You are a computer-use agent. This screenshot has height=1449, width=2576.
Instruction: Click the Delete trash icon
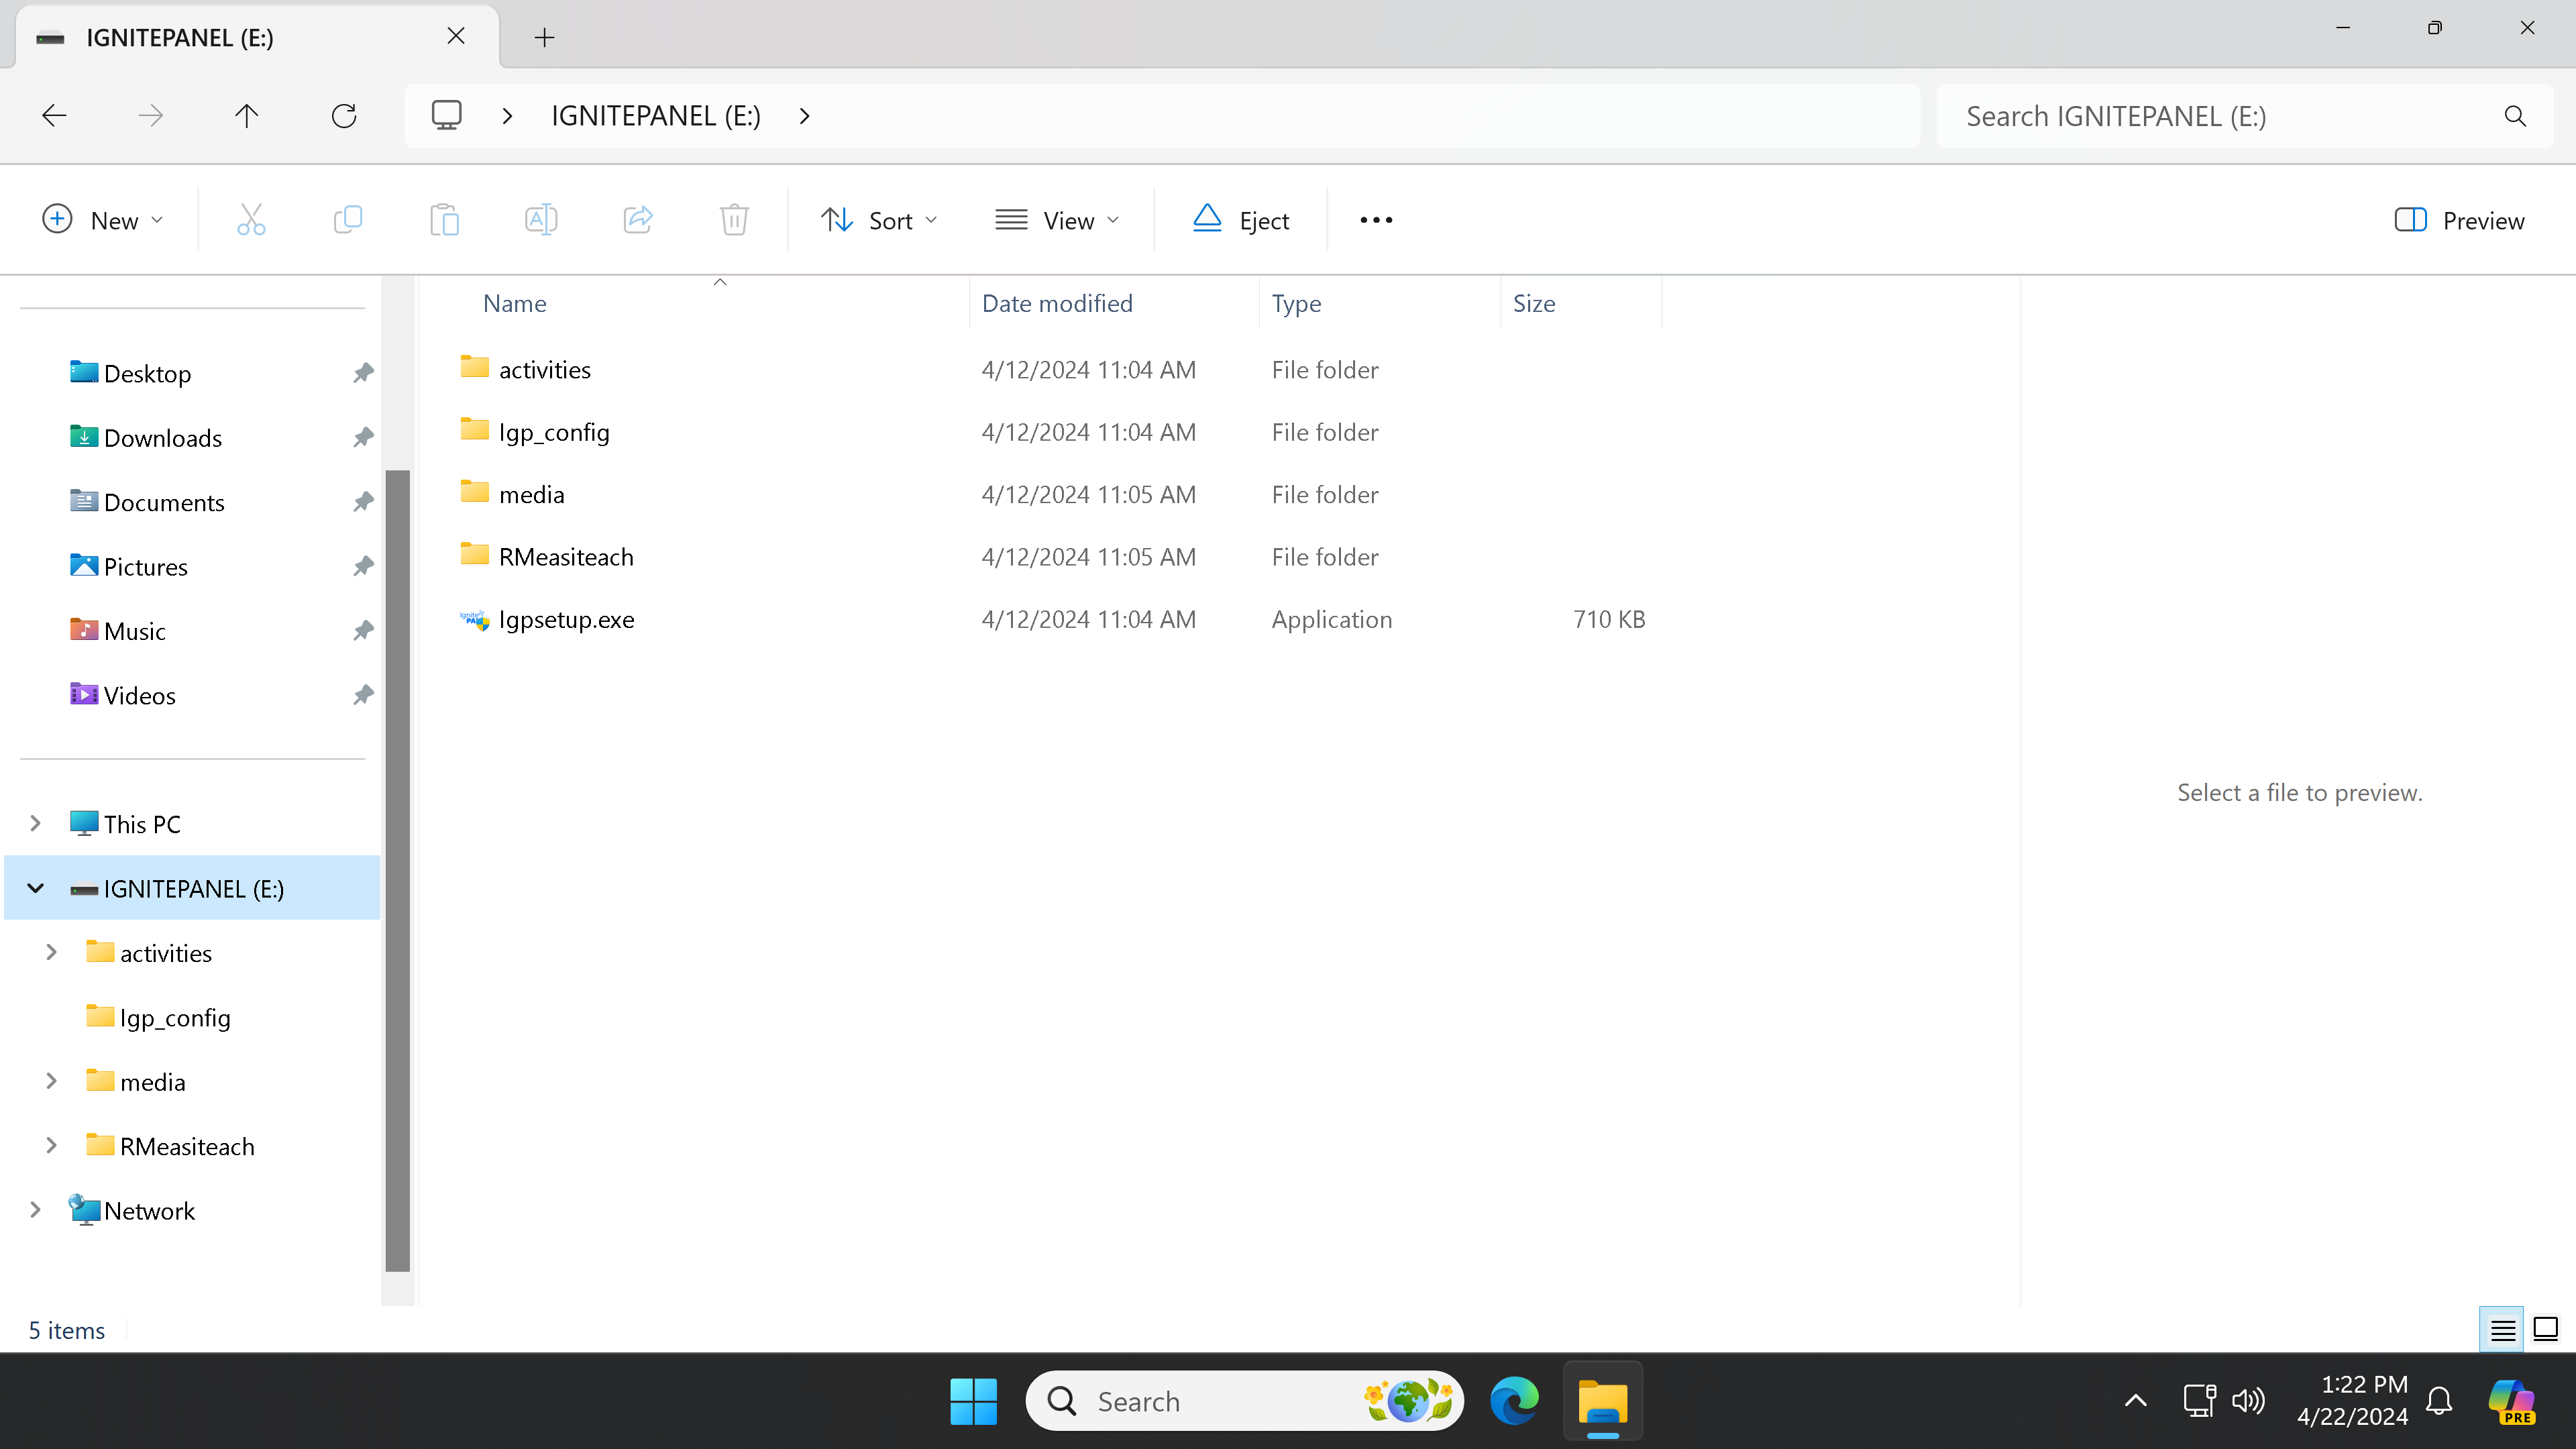[x=734, y=220]
